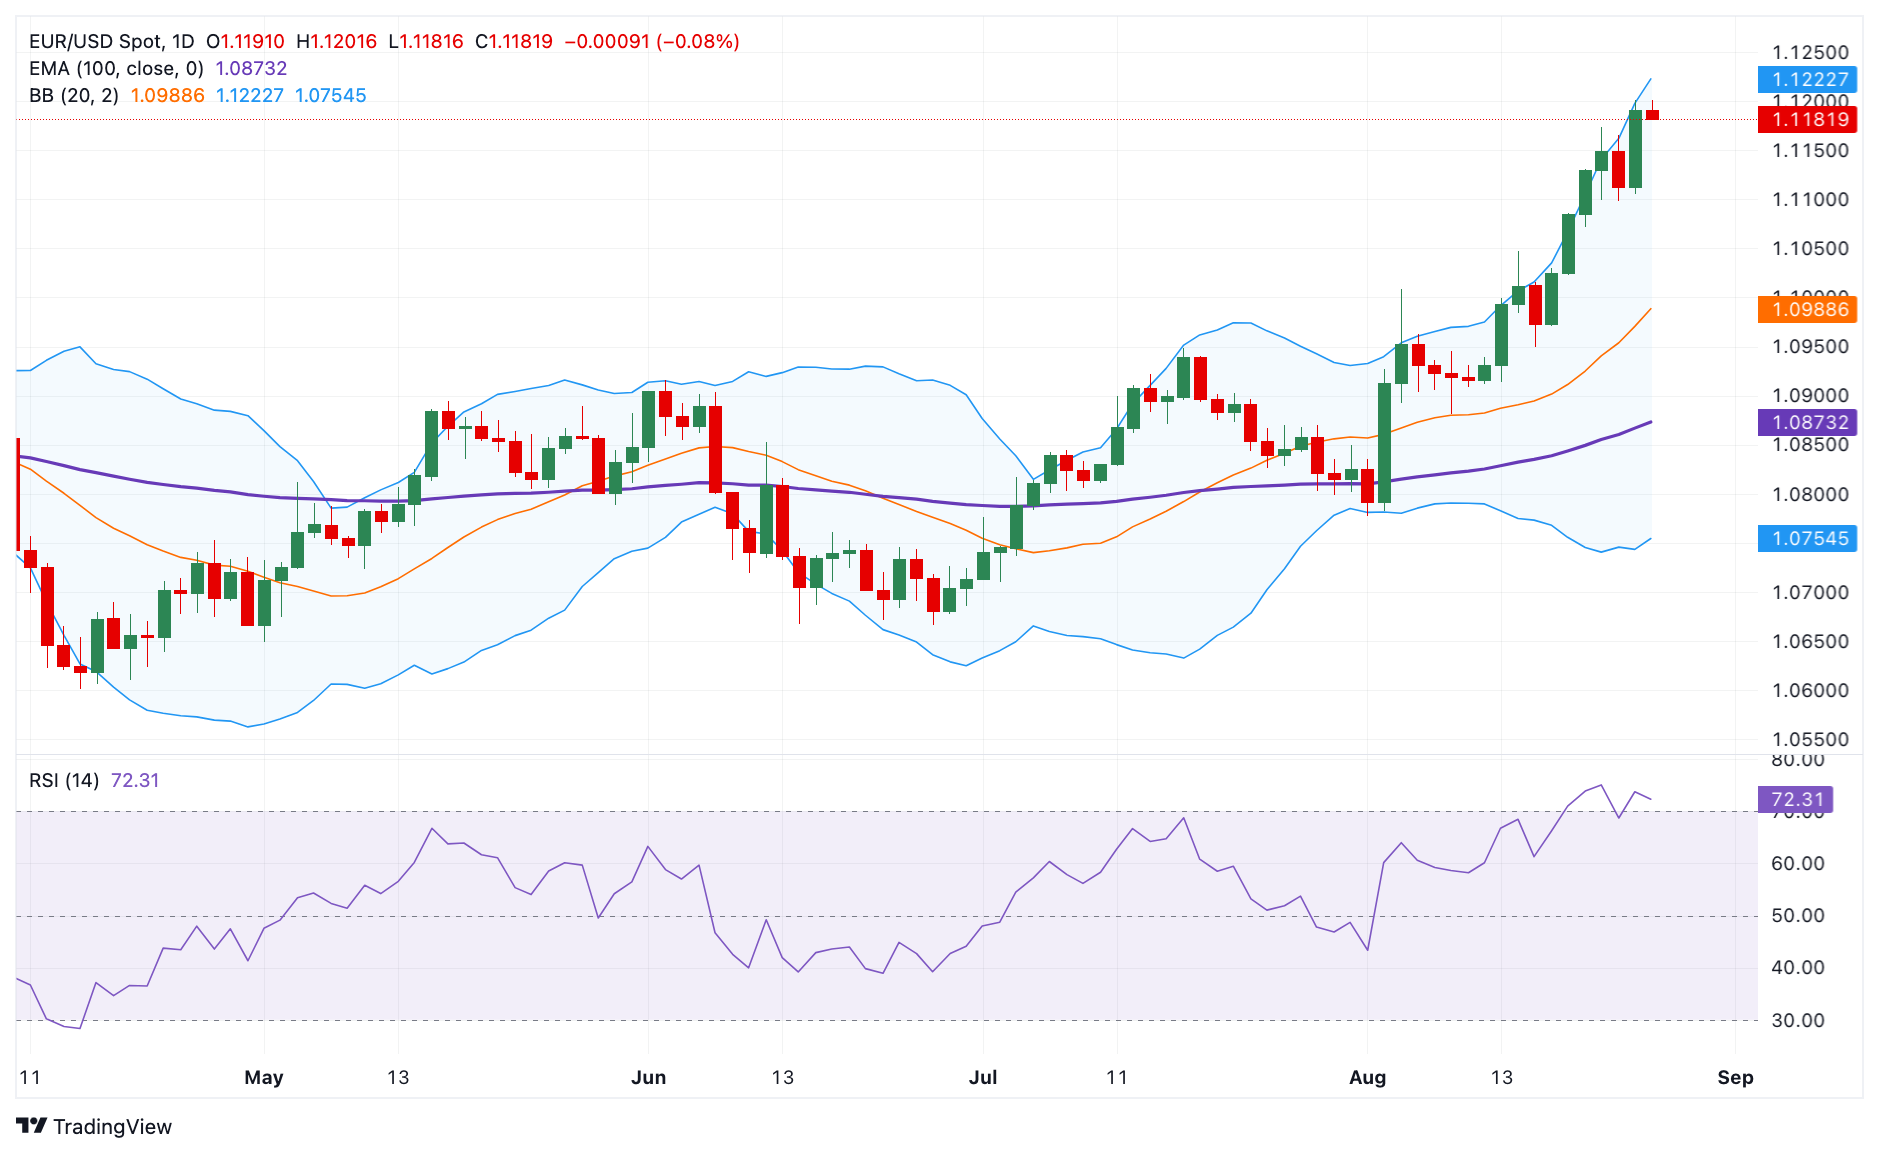Select the 1.12500 price axis level

click(1810, 52)
